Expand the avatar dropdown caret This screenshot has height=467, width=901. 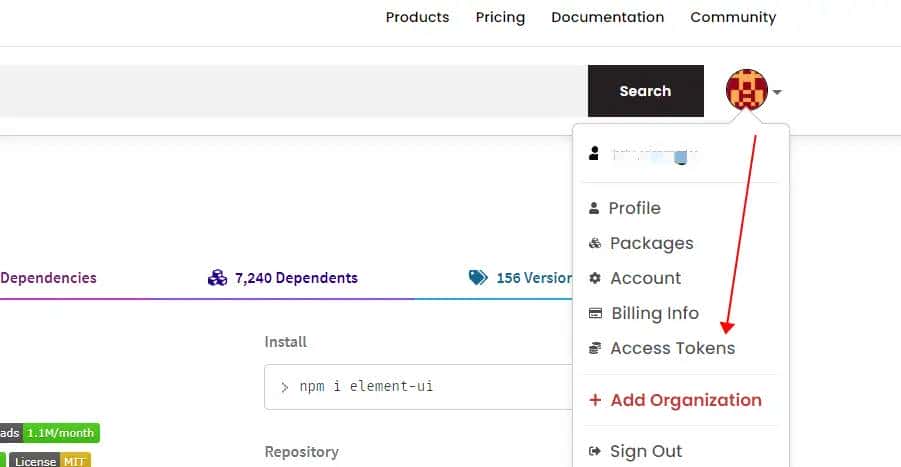777,92
